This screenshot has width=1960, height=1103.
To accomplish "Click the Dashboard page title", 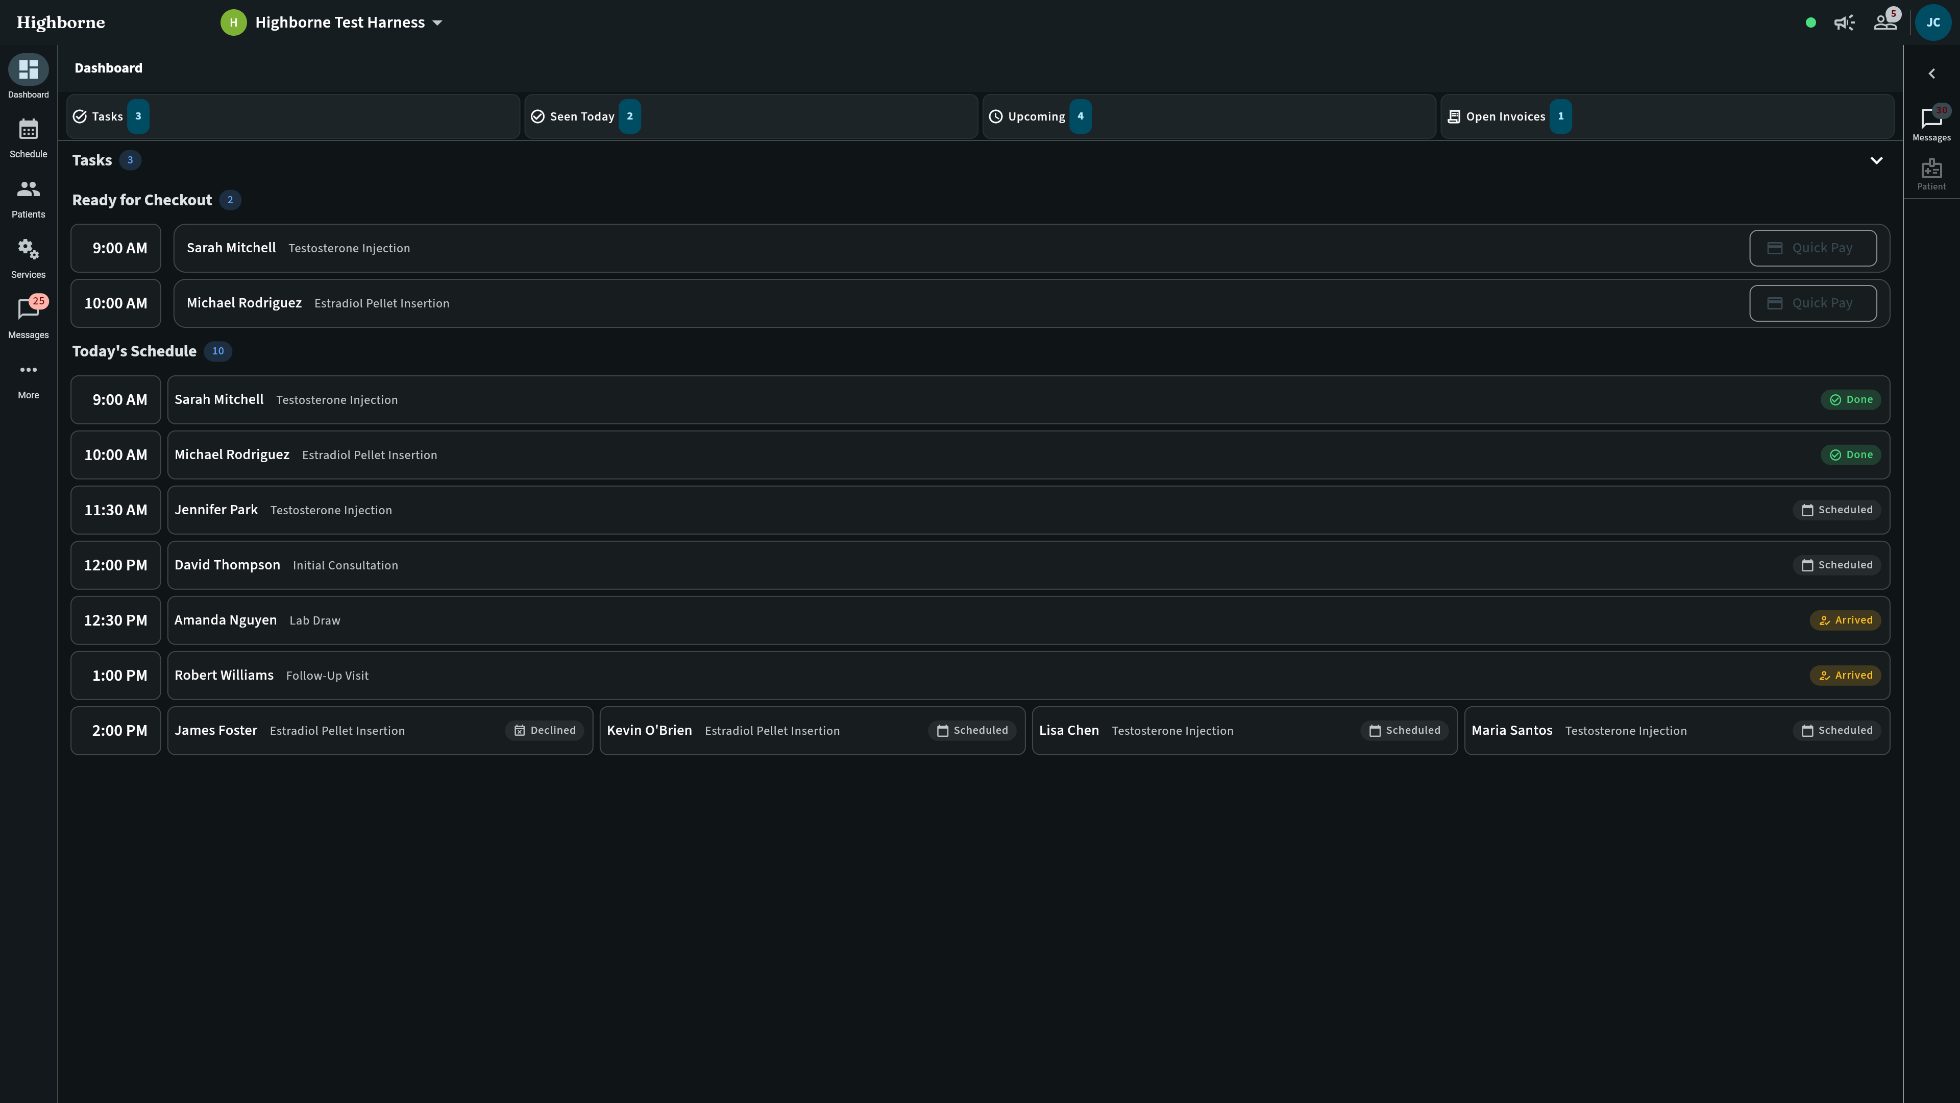I will (108, 68).
